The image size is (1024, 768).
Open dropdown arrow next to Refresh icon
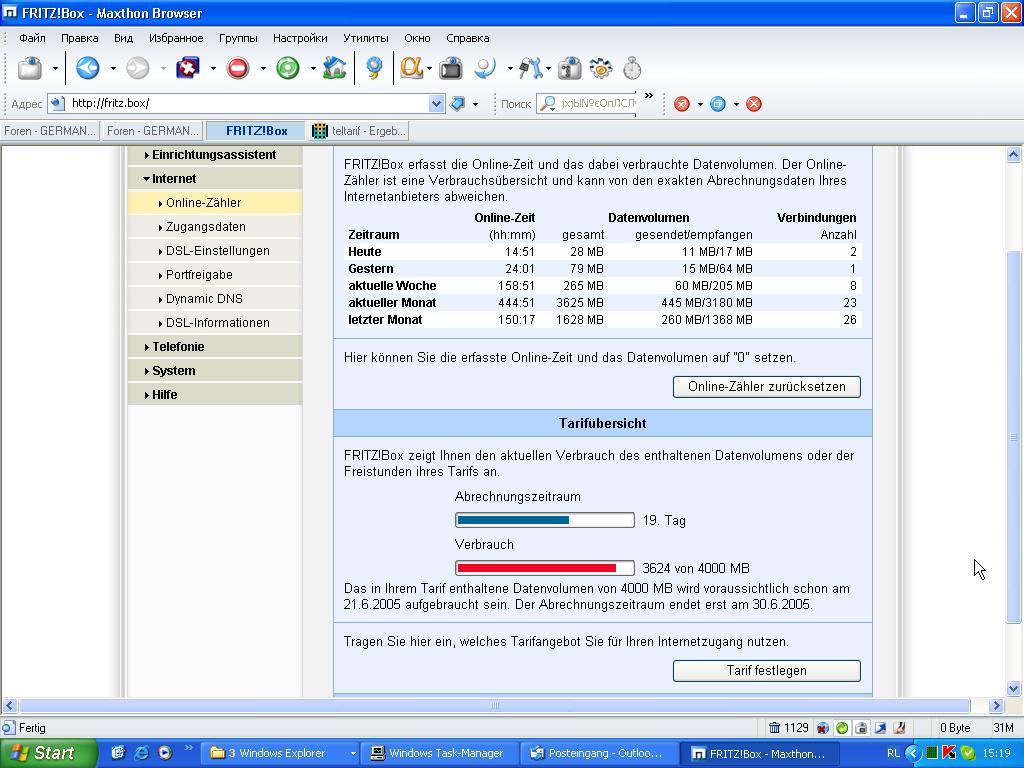(313, 68)
